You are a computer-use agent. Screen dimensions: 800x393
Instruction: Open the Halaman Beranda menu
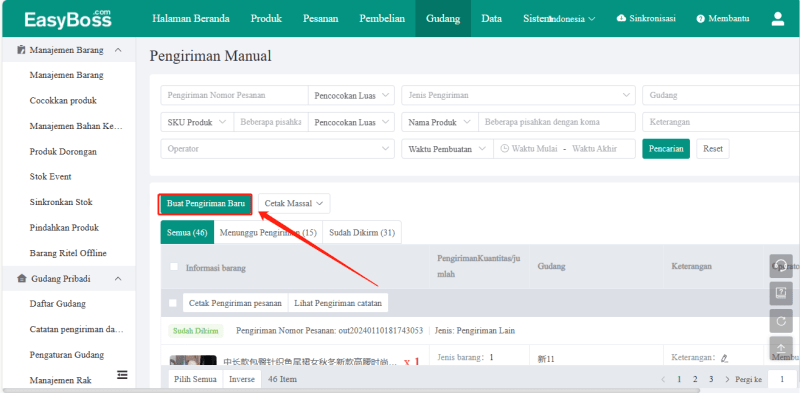click(x=191, y=19)
